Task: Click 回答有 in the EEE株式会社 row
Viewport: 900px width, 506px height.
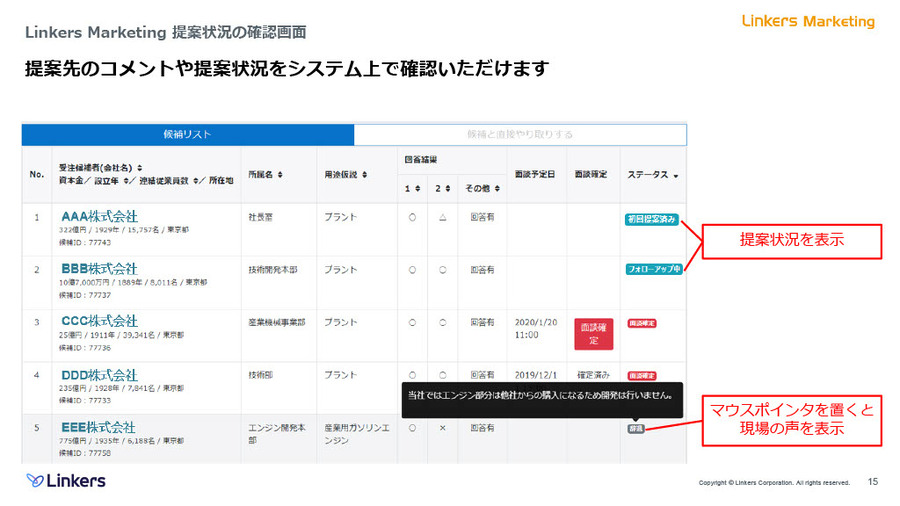Action: click(x=482, y=428)
